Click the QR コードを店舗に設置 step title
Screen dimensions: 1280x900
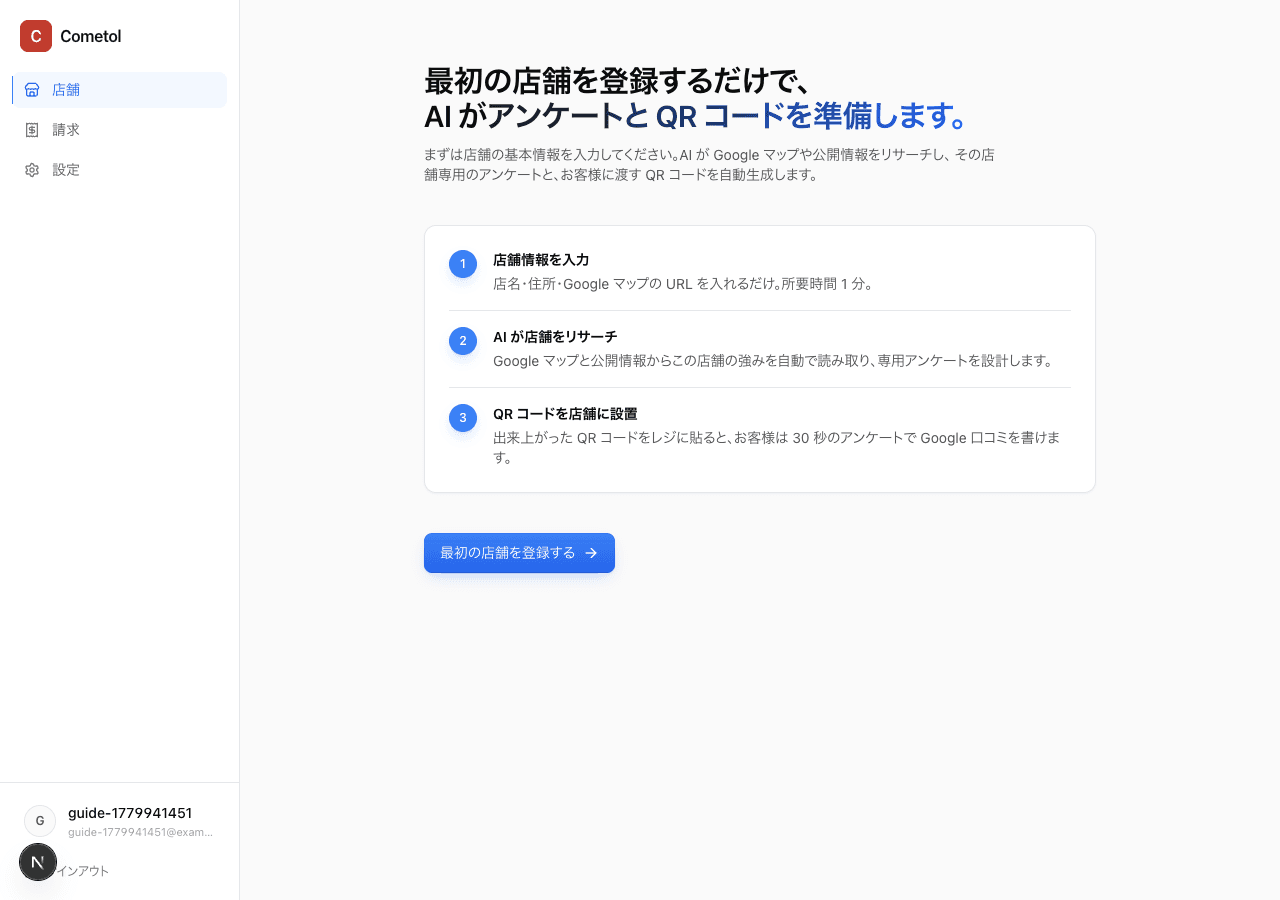(x=565, y=414)
